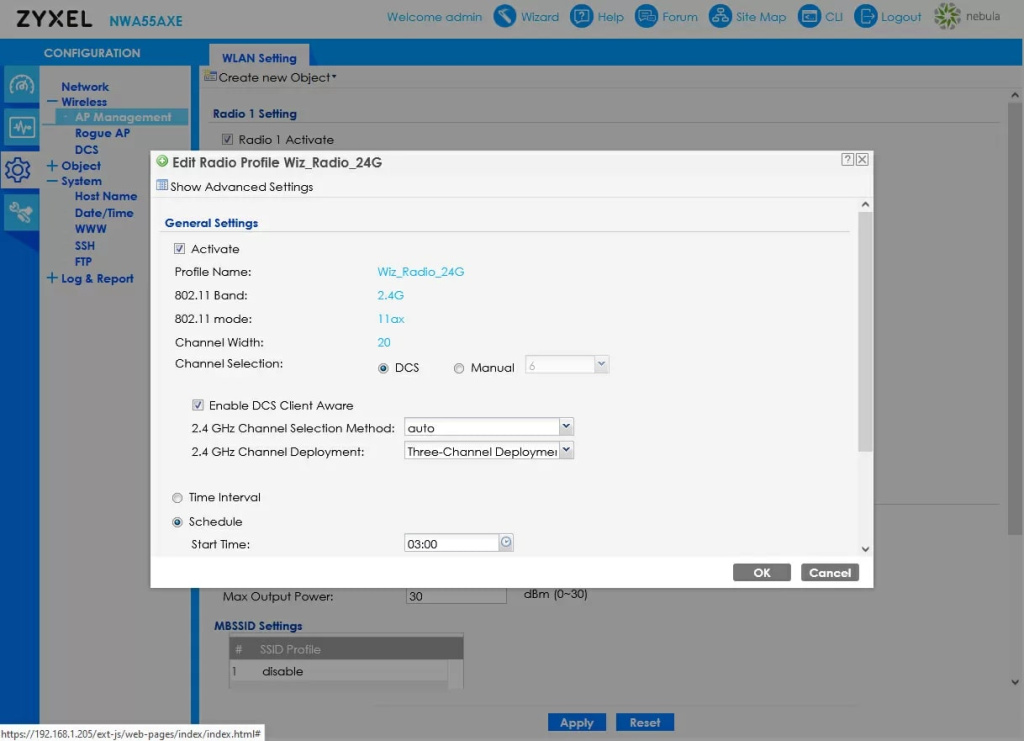The height and width of the screenshot is (741, 1024).
Task: Uncheck the Activate checkbox in General Settings
Action: point(180,249)
